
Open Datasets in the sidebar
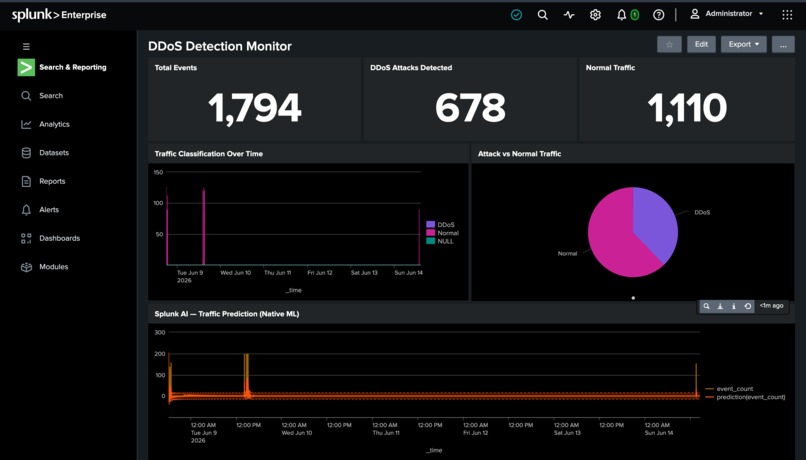pyautogui.click(x=54, y=153)
